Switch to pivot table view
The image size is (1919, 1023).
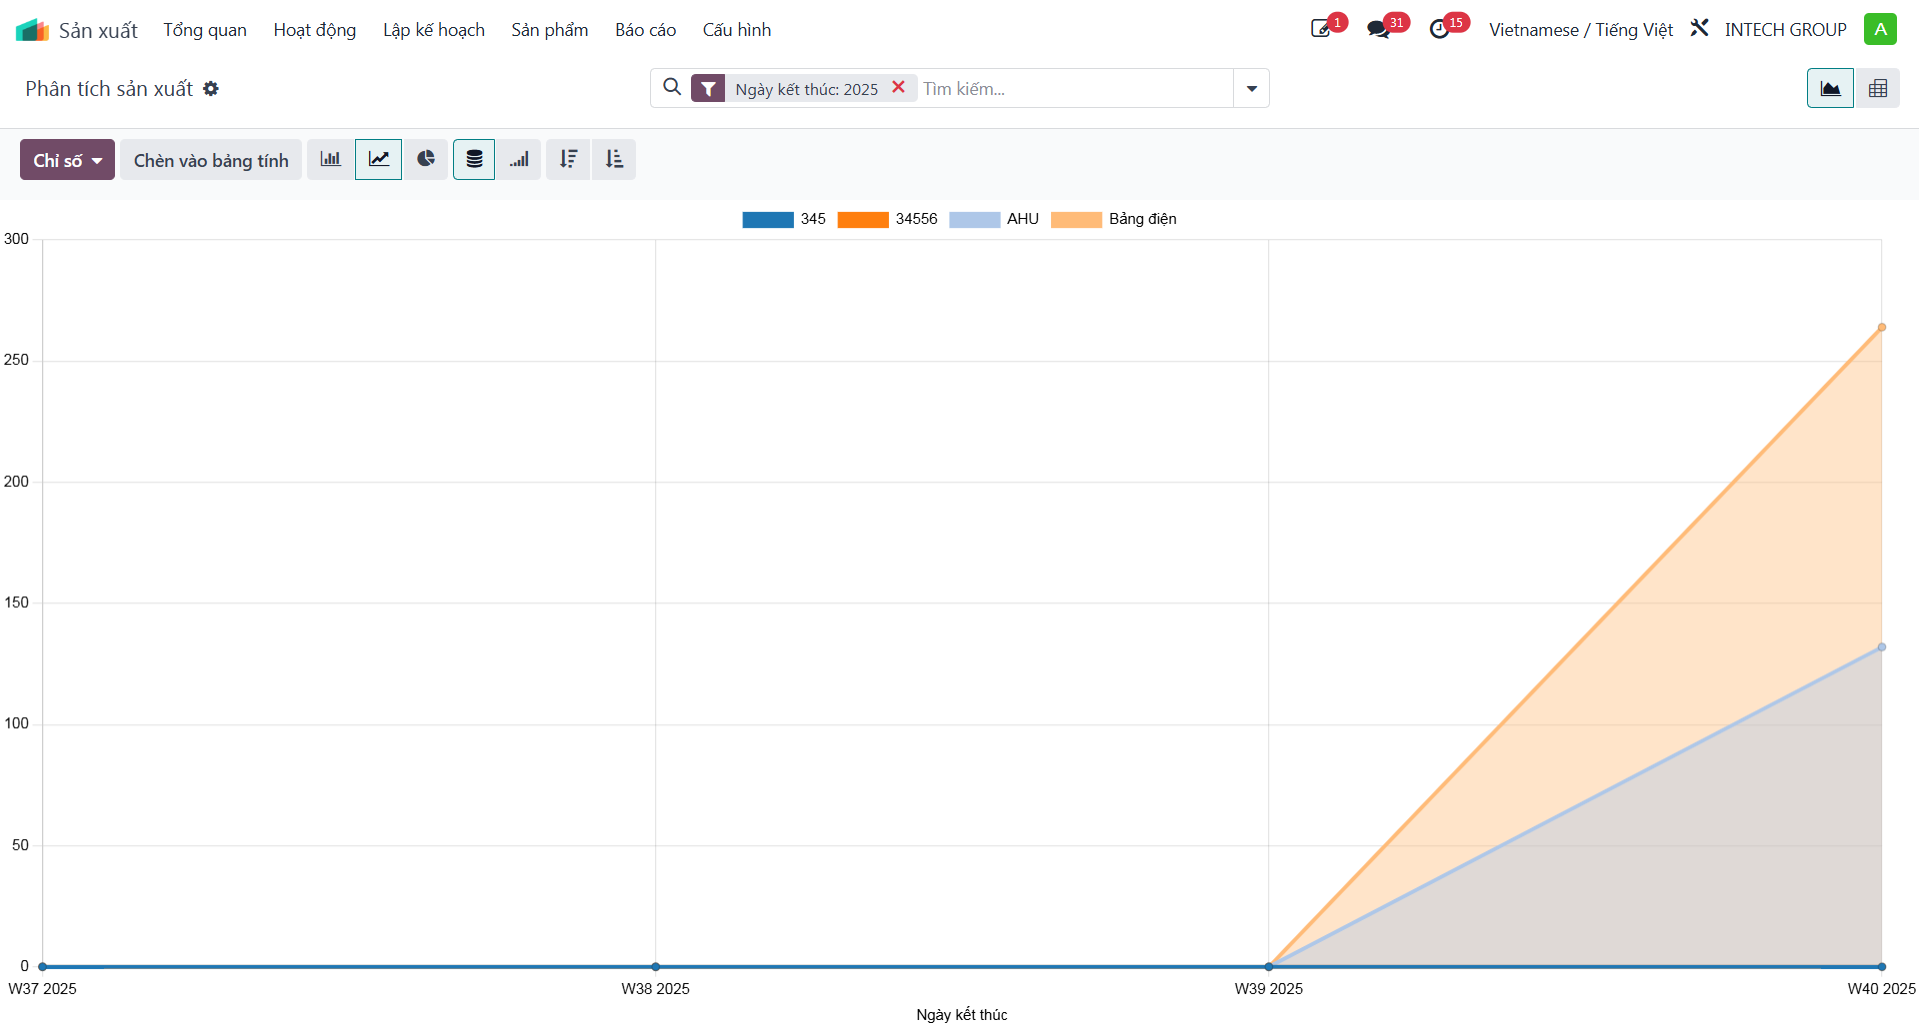click(x=1878, y=88)
